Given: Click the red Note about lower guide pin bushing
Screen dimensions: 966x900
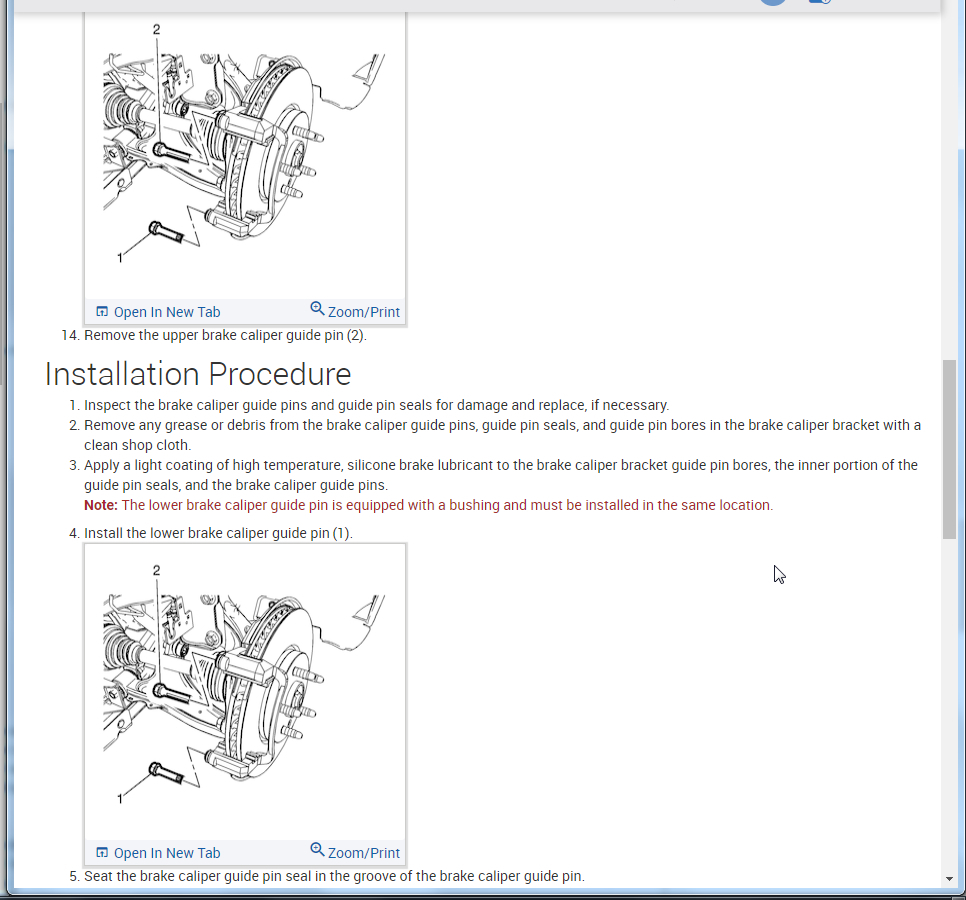Looking at the screenshot, I should click(428, 505).
